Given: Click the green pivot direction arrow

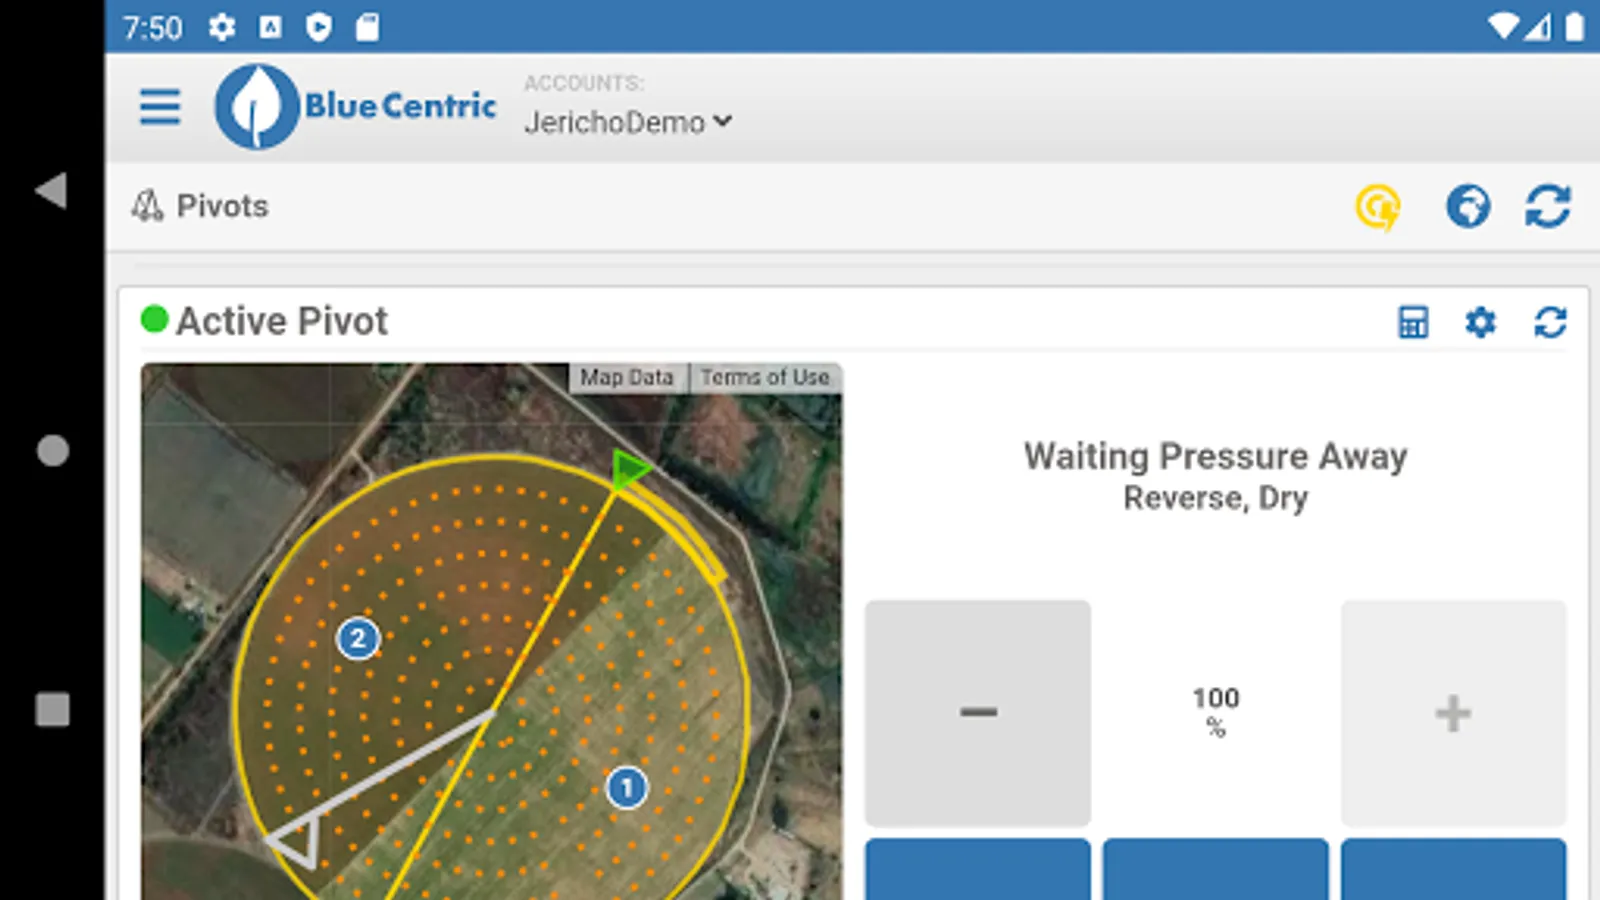Looking at the screenshot, I should point(629,468).
